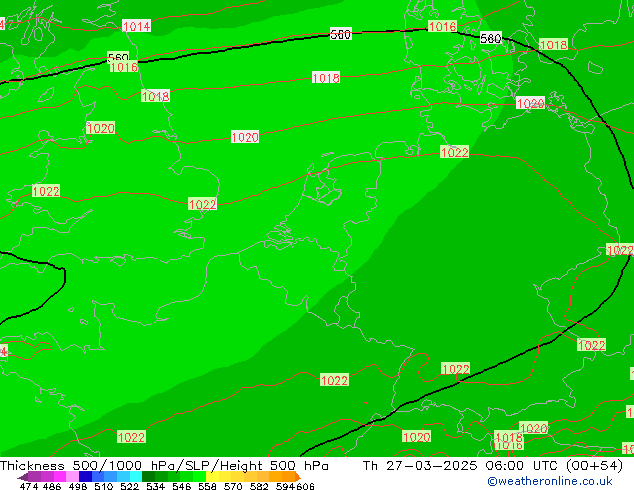Click the 1022 label over the Irish Sea
634x490 pixels.
(46, 191)
